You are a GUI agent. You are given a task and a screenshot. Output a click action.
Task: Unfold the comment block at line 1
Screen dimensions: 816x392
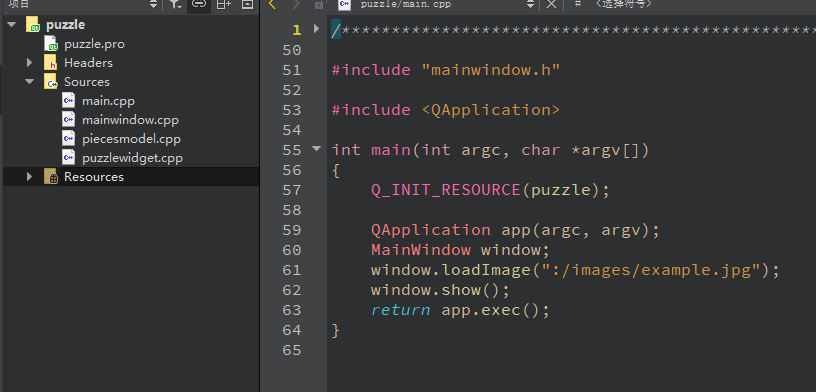pyautogui.click(x=316, y=29)
